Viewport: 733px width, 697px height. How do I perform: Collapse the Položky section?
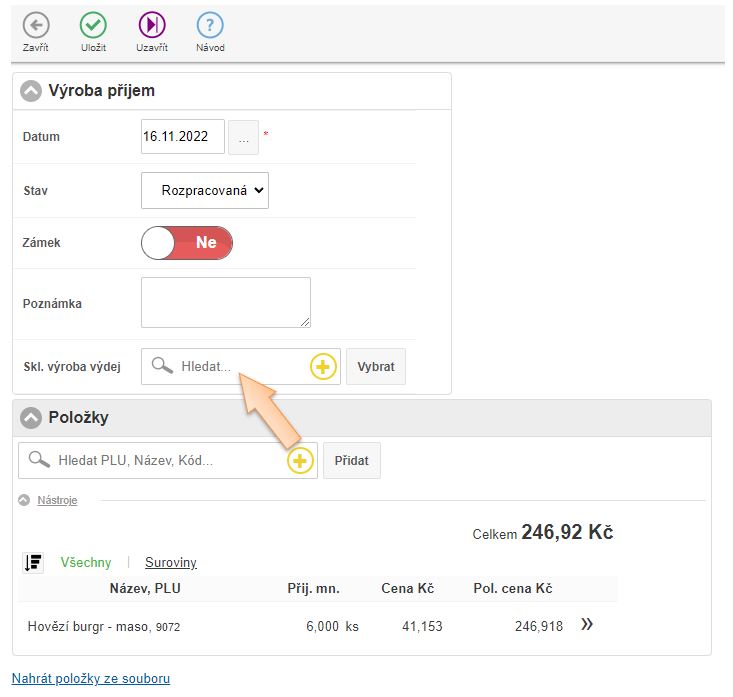(x=31, y=418)
